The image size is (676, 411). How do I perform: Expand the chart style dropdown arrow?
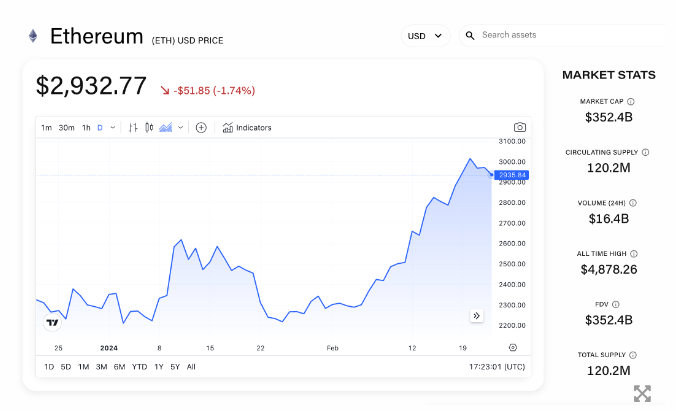click(x=180, y=128)
